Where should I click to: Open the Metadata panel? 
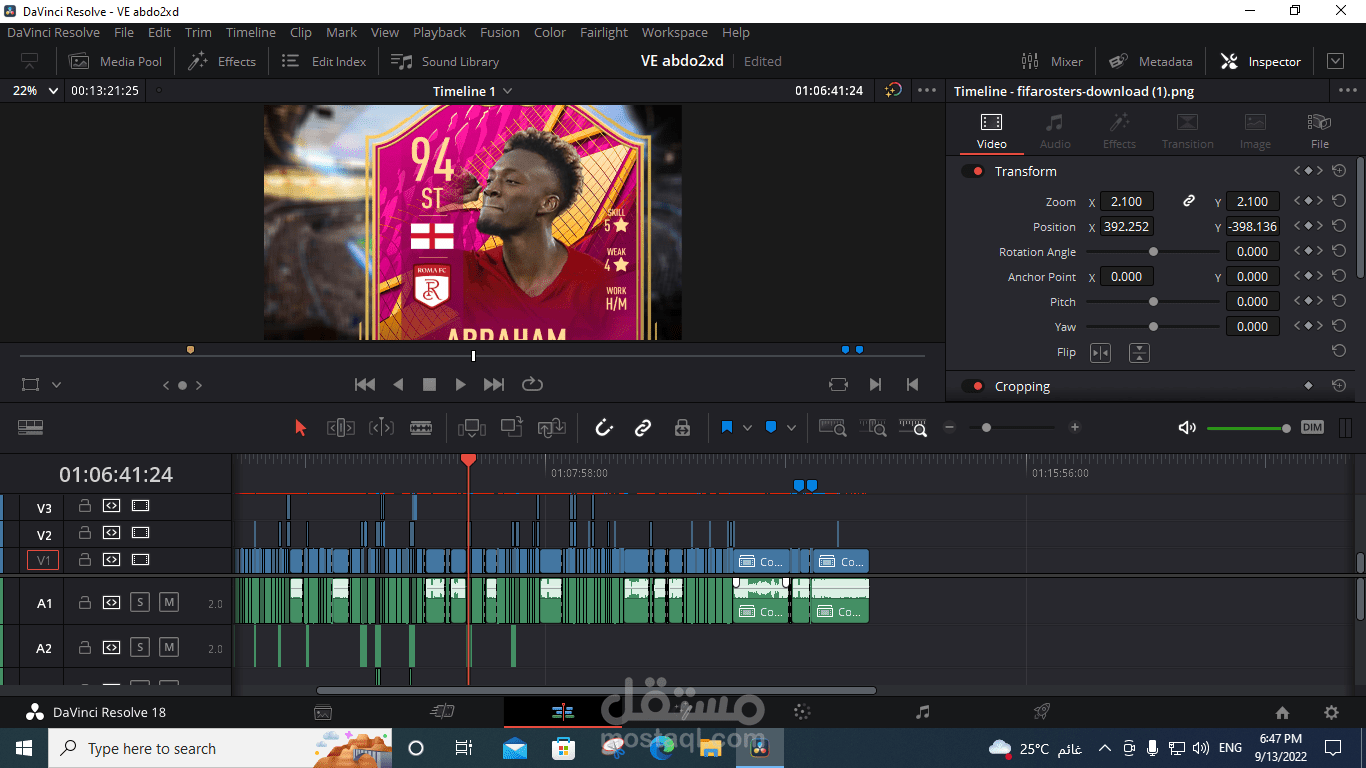tap(1150, 61)
